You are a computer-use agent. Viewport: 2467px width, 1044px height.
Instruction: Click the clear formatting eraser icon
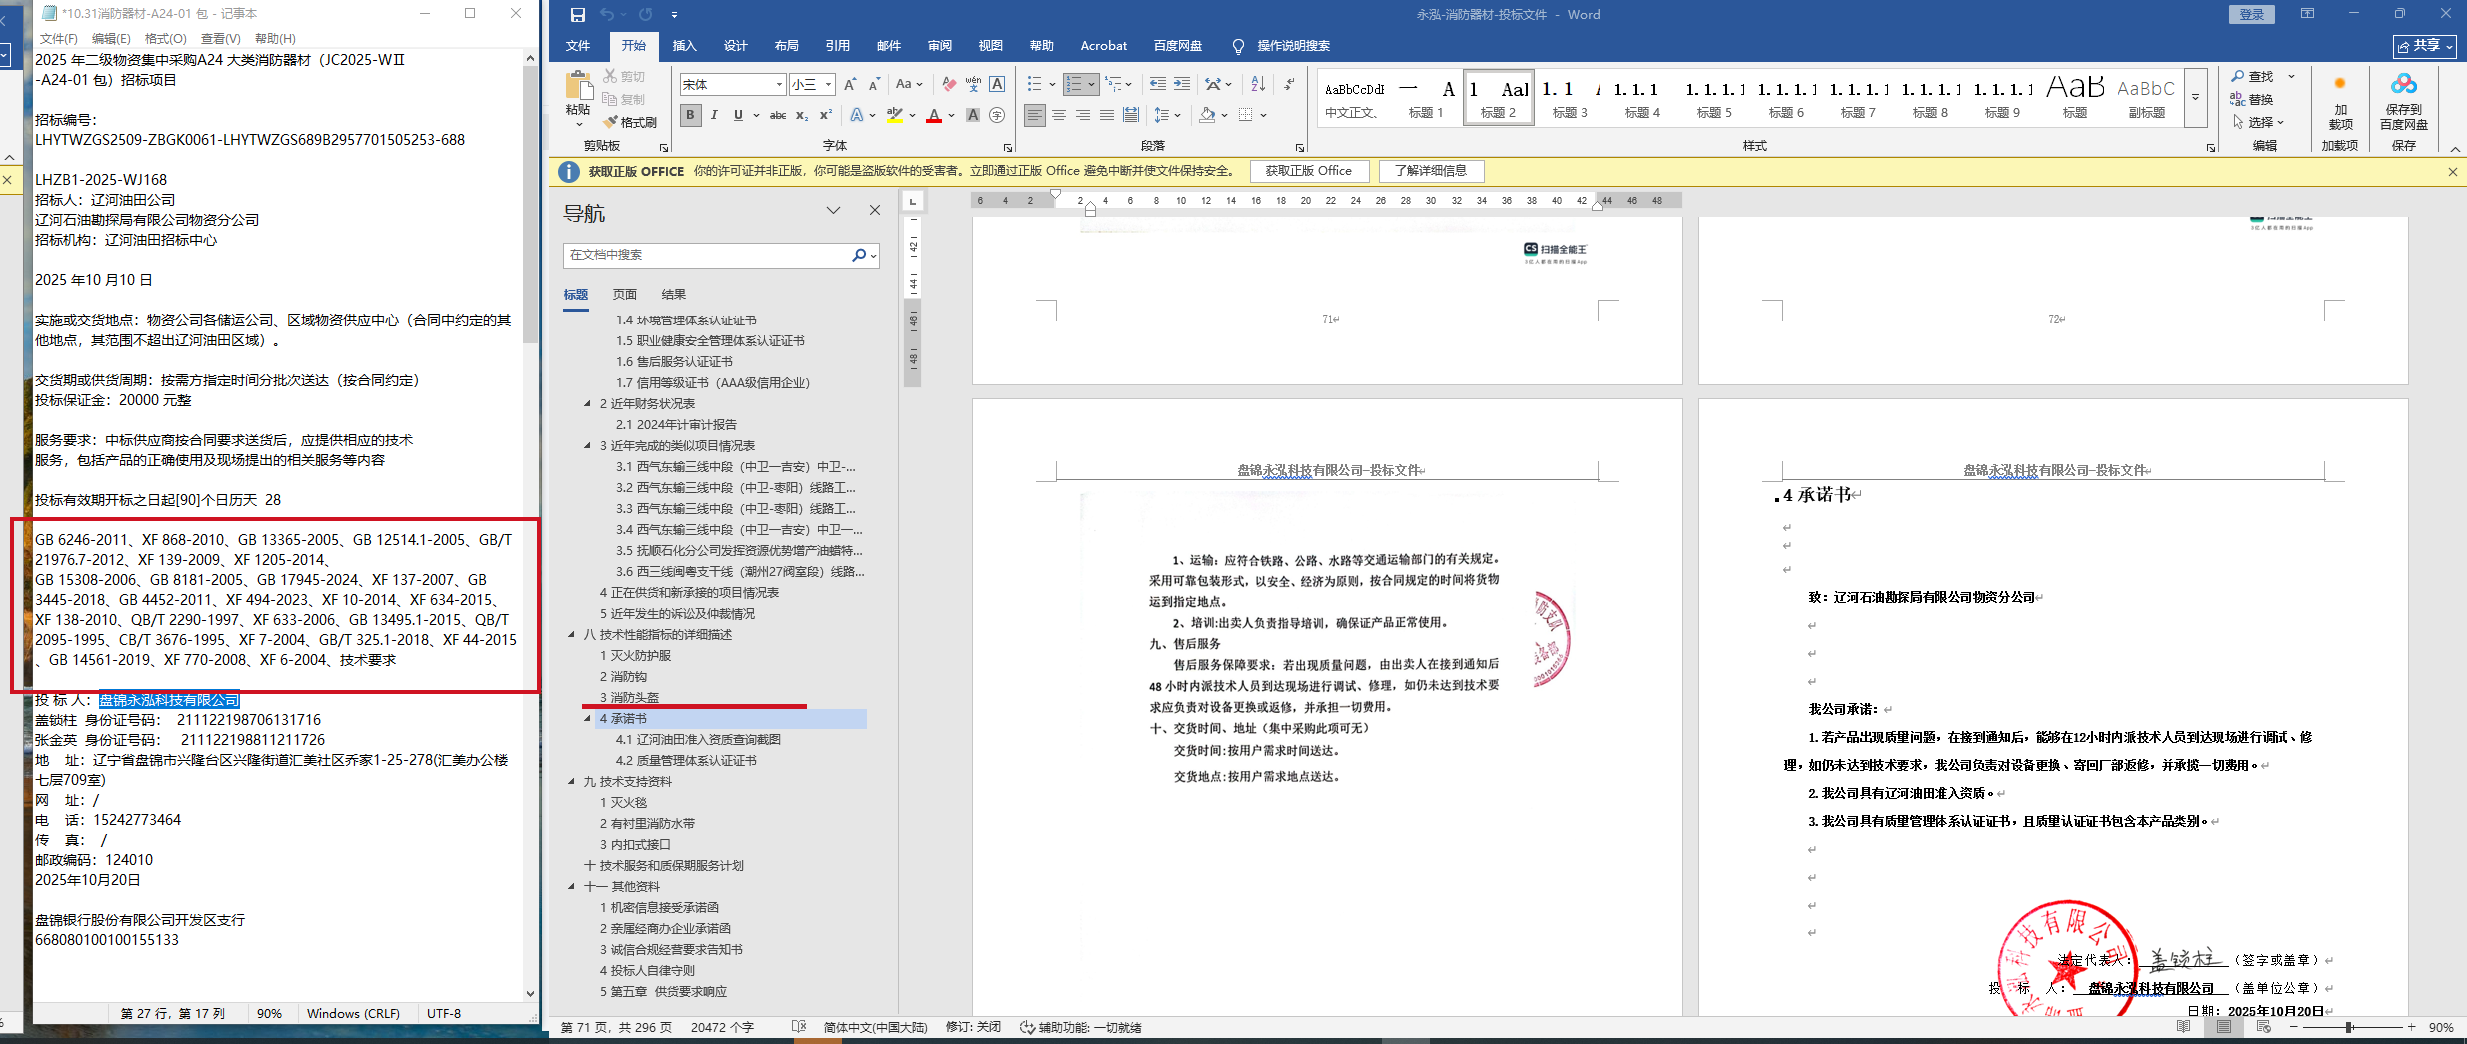(x=949, y=84)
